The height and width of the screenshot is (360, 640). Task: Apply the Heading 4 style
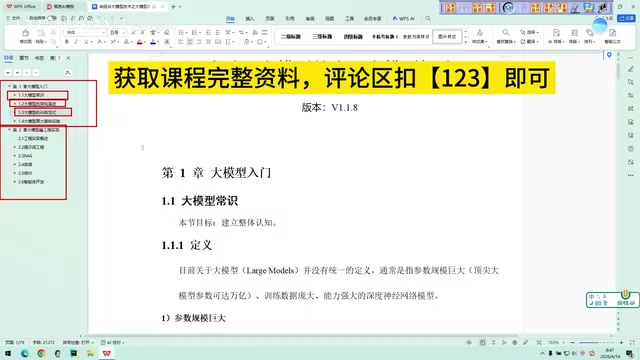pos(353,37)
